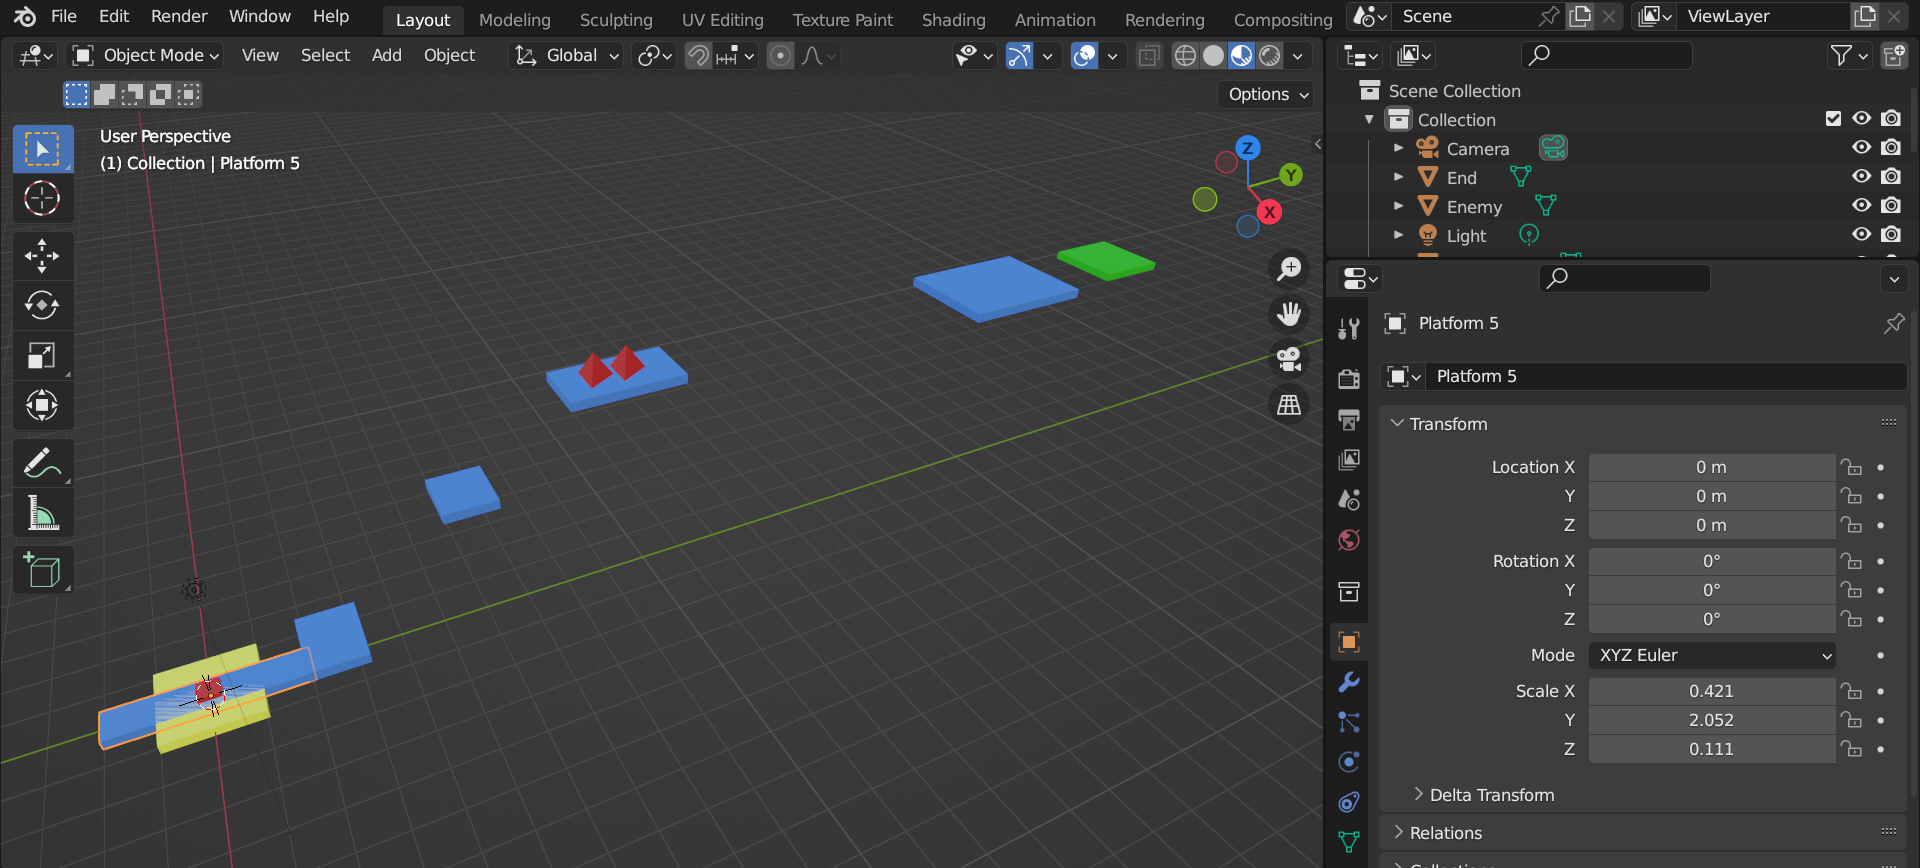Expand the Delta Transform section
1920x868 pixels.
pyautogui.click(x=1491, y=795)
